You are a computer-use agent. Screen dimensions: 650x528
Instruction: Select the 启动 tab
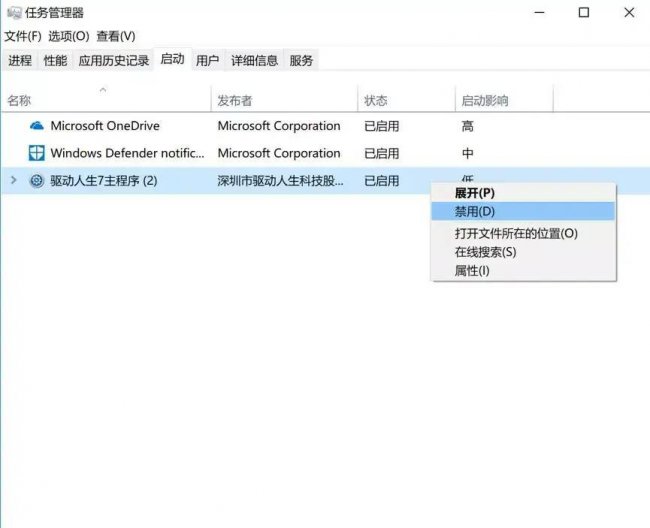[172, 59]
